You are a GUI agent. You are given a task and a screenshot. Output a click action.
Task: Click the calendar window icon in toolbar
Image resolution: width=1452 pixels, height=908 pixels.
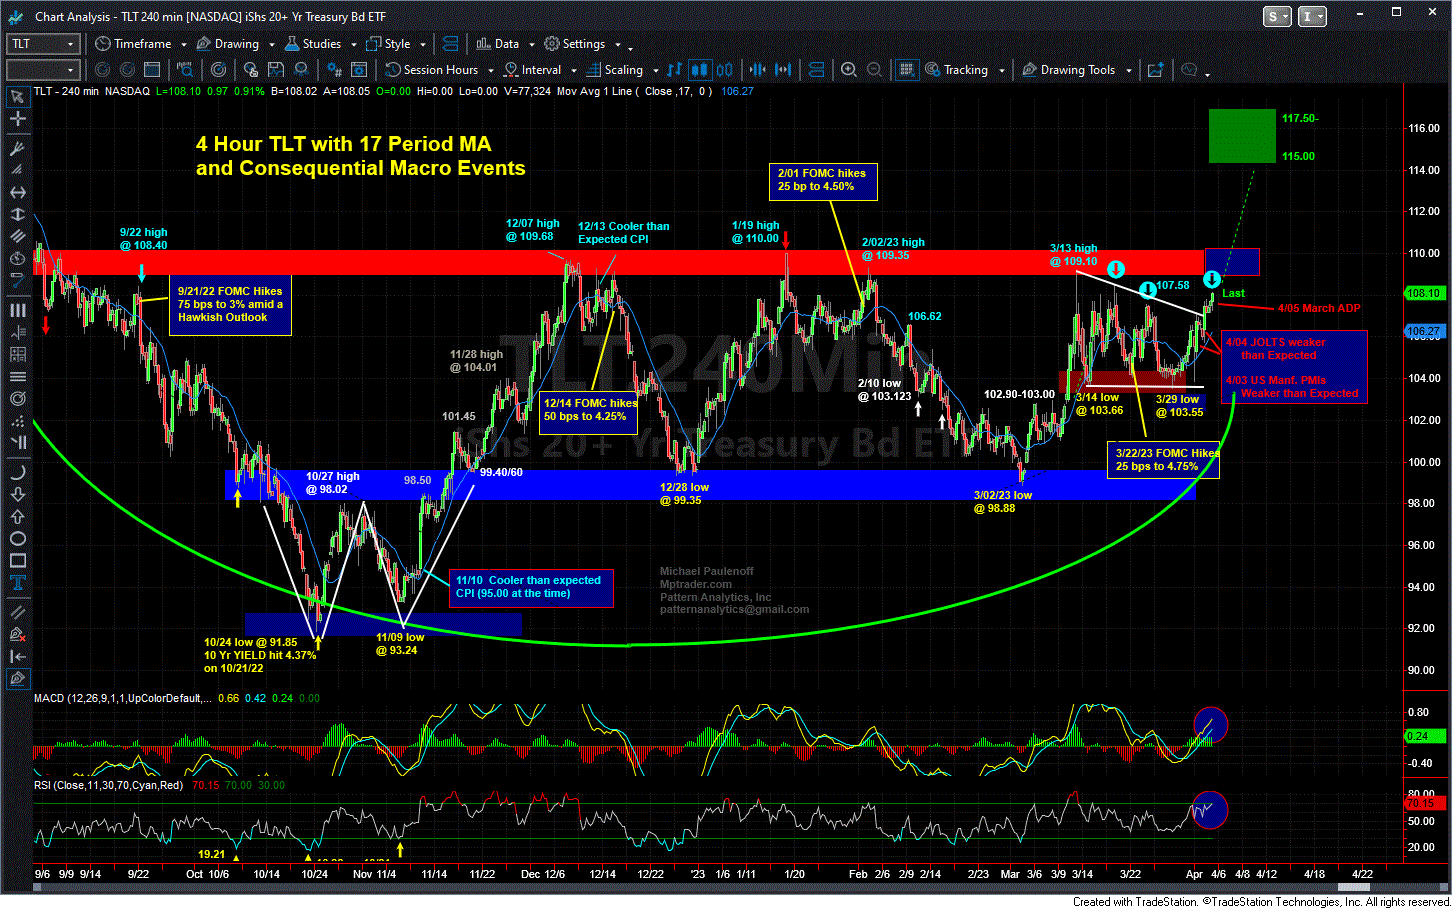152,70
